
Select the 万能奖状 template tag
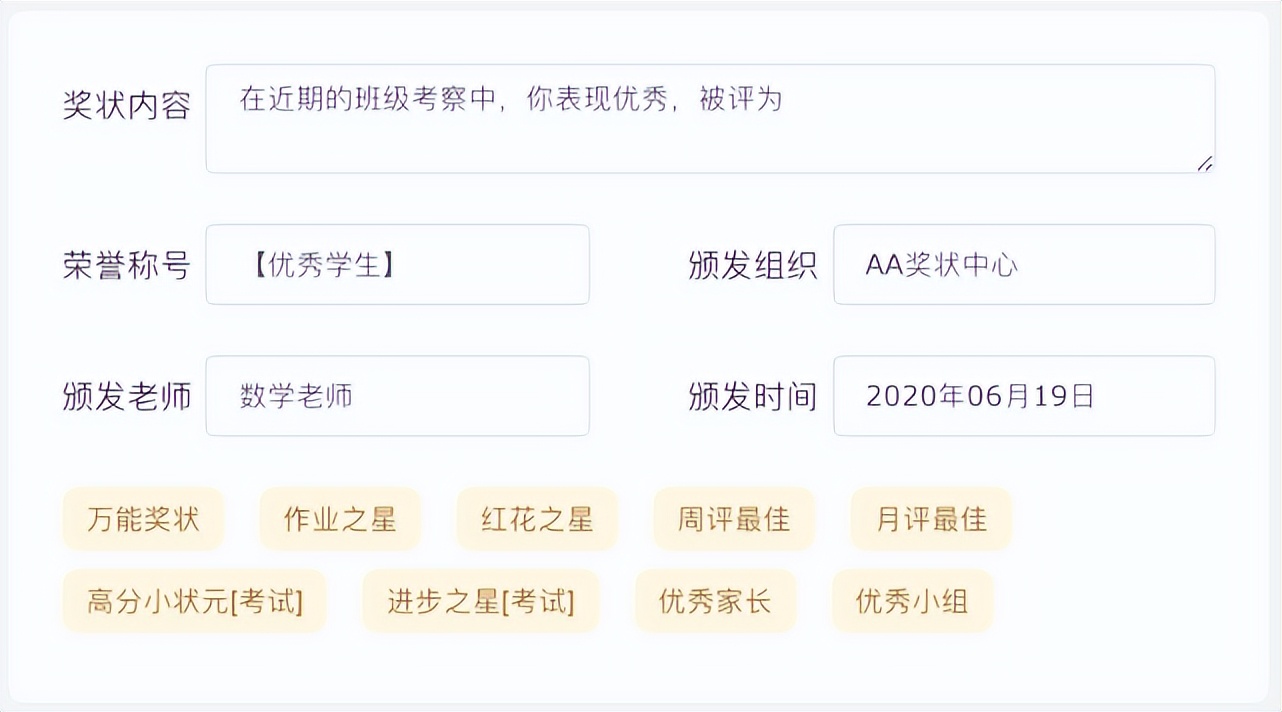143,519
